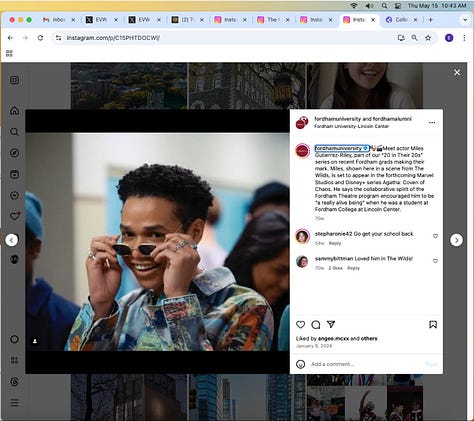Viewport: 474px width, 421px height.
Task: Click zoom magnifier icon in address bar
Action: click(414, 38)
